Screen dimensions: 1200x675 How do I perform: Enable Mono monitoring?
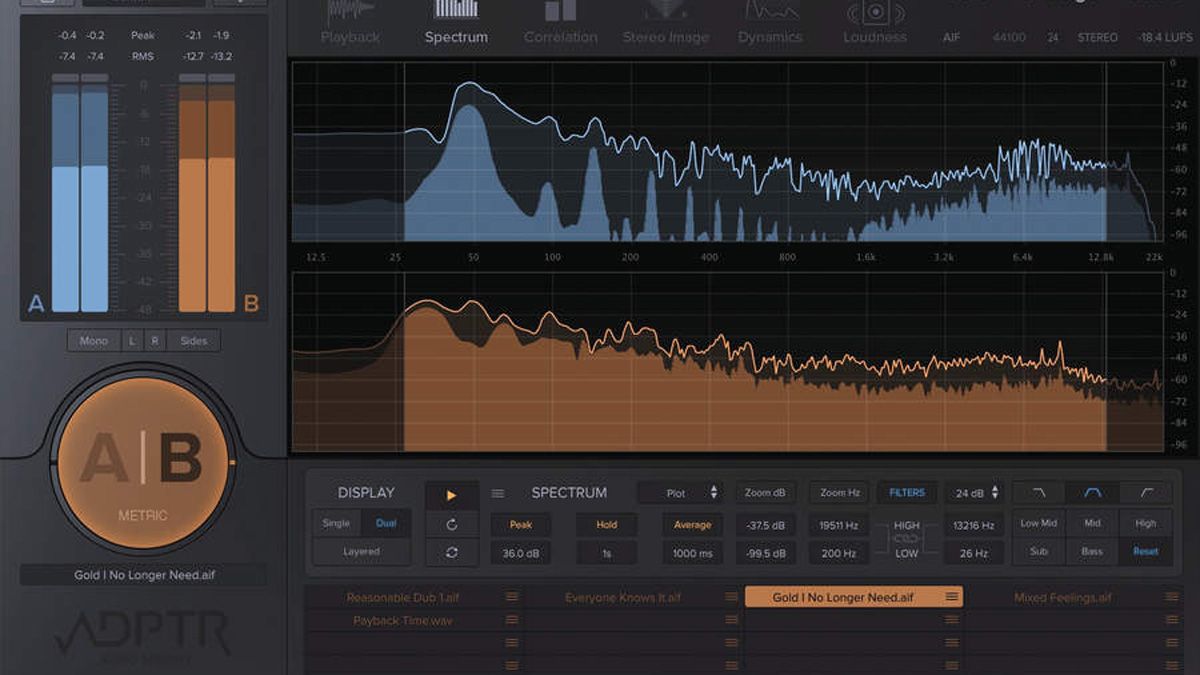pyautogui.click(x=94, y=341)
